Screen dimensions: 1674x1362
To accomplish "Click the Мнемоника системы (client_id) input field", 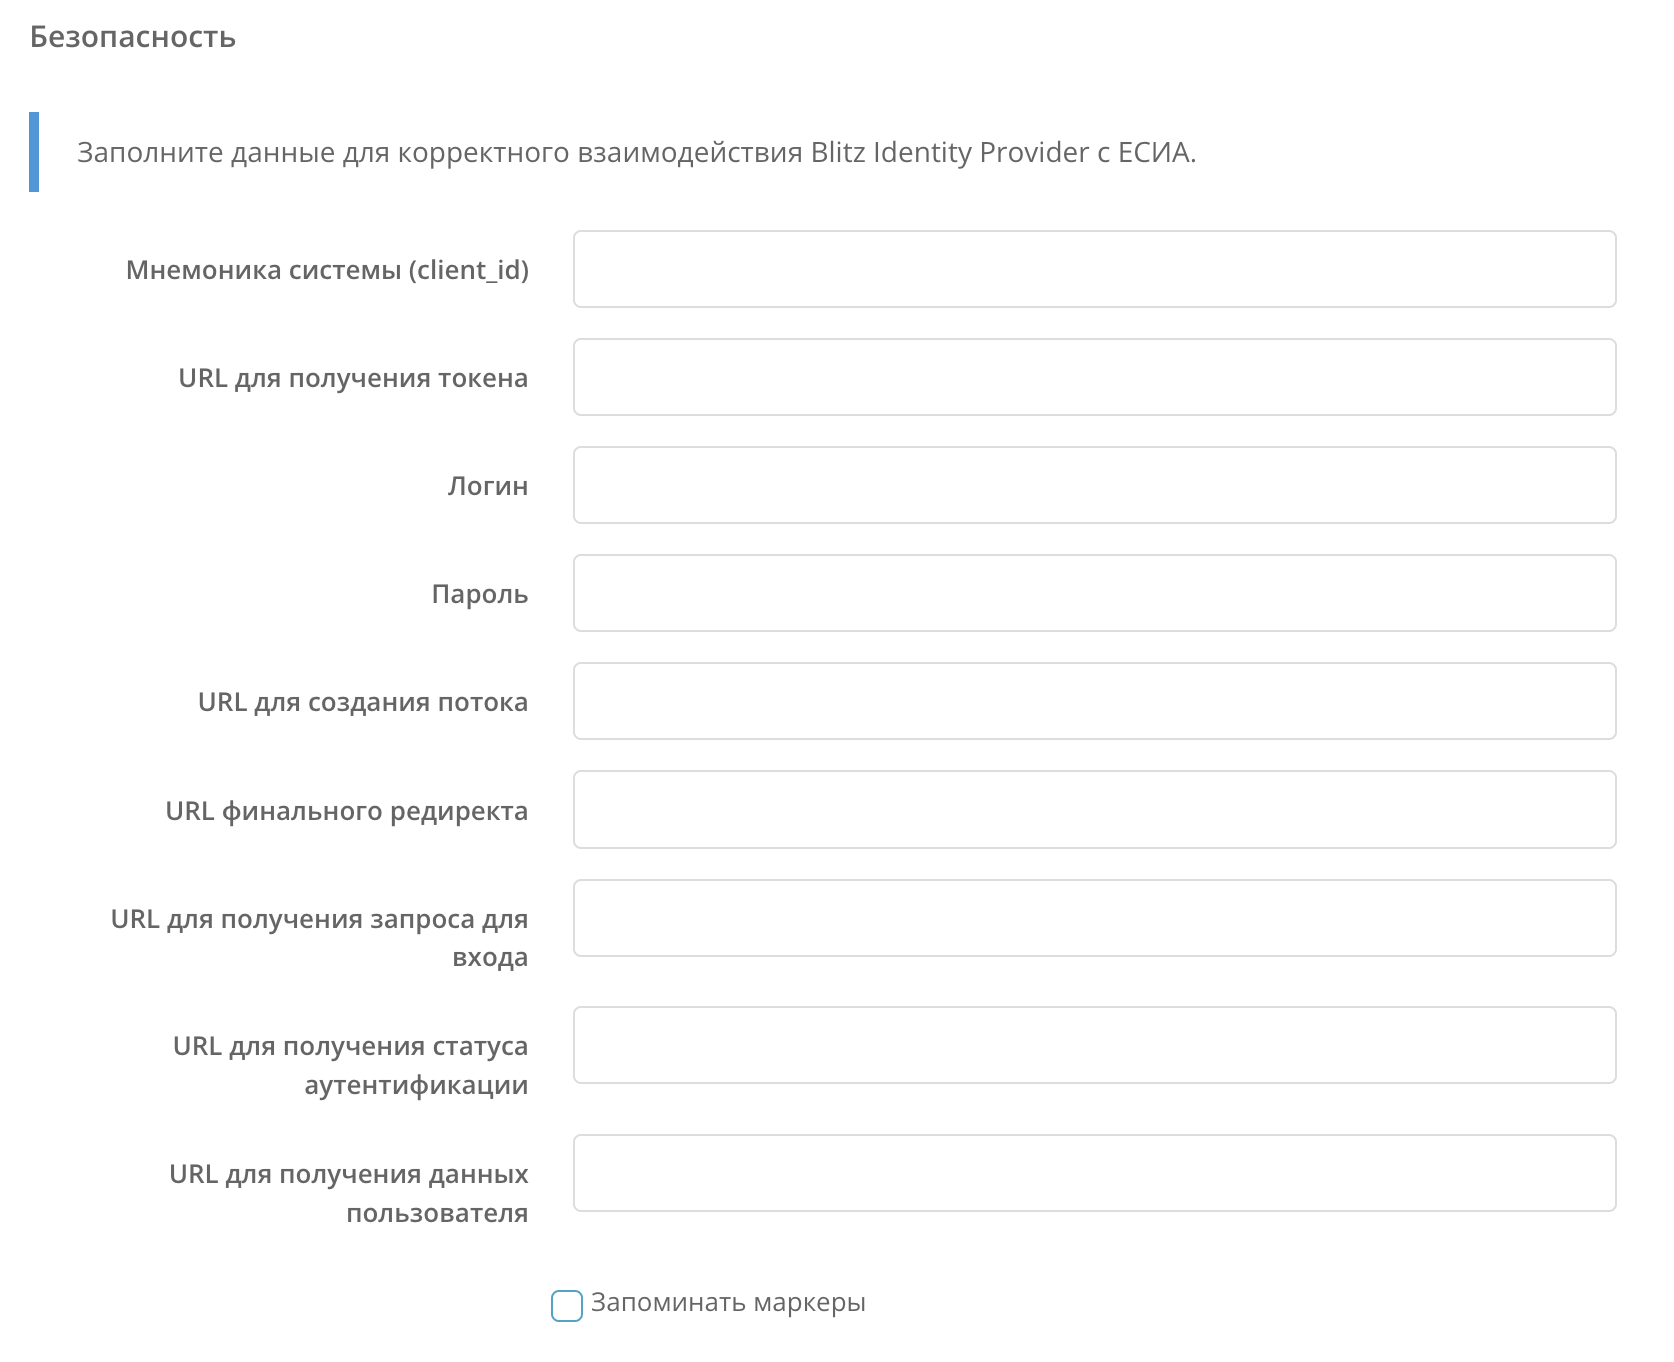I will pos(1094,269).
